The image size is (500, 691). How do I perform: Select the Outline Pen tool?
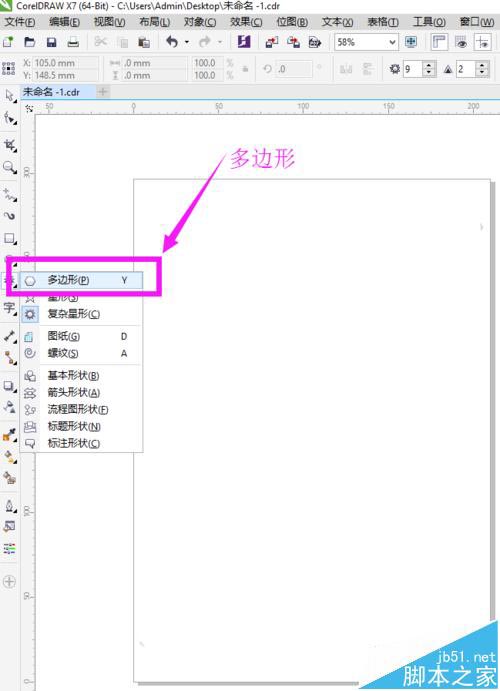pyautogui.click(x=9, y=506)
